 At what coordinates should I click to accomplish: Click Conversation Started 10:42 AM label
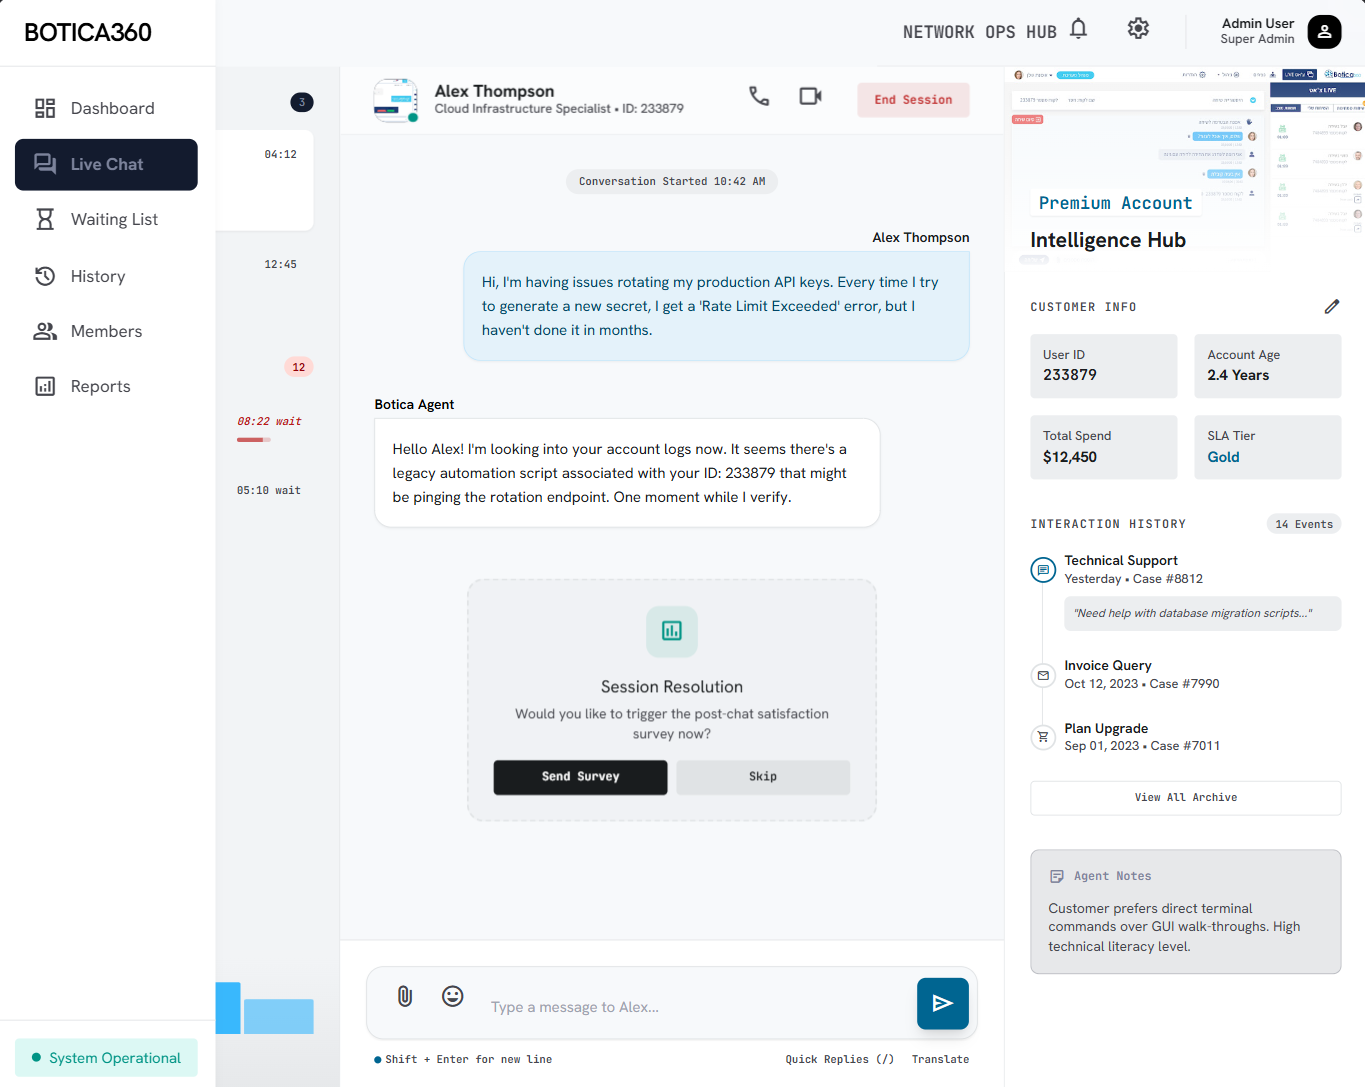pos(672,181)
